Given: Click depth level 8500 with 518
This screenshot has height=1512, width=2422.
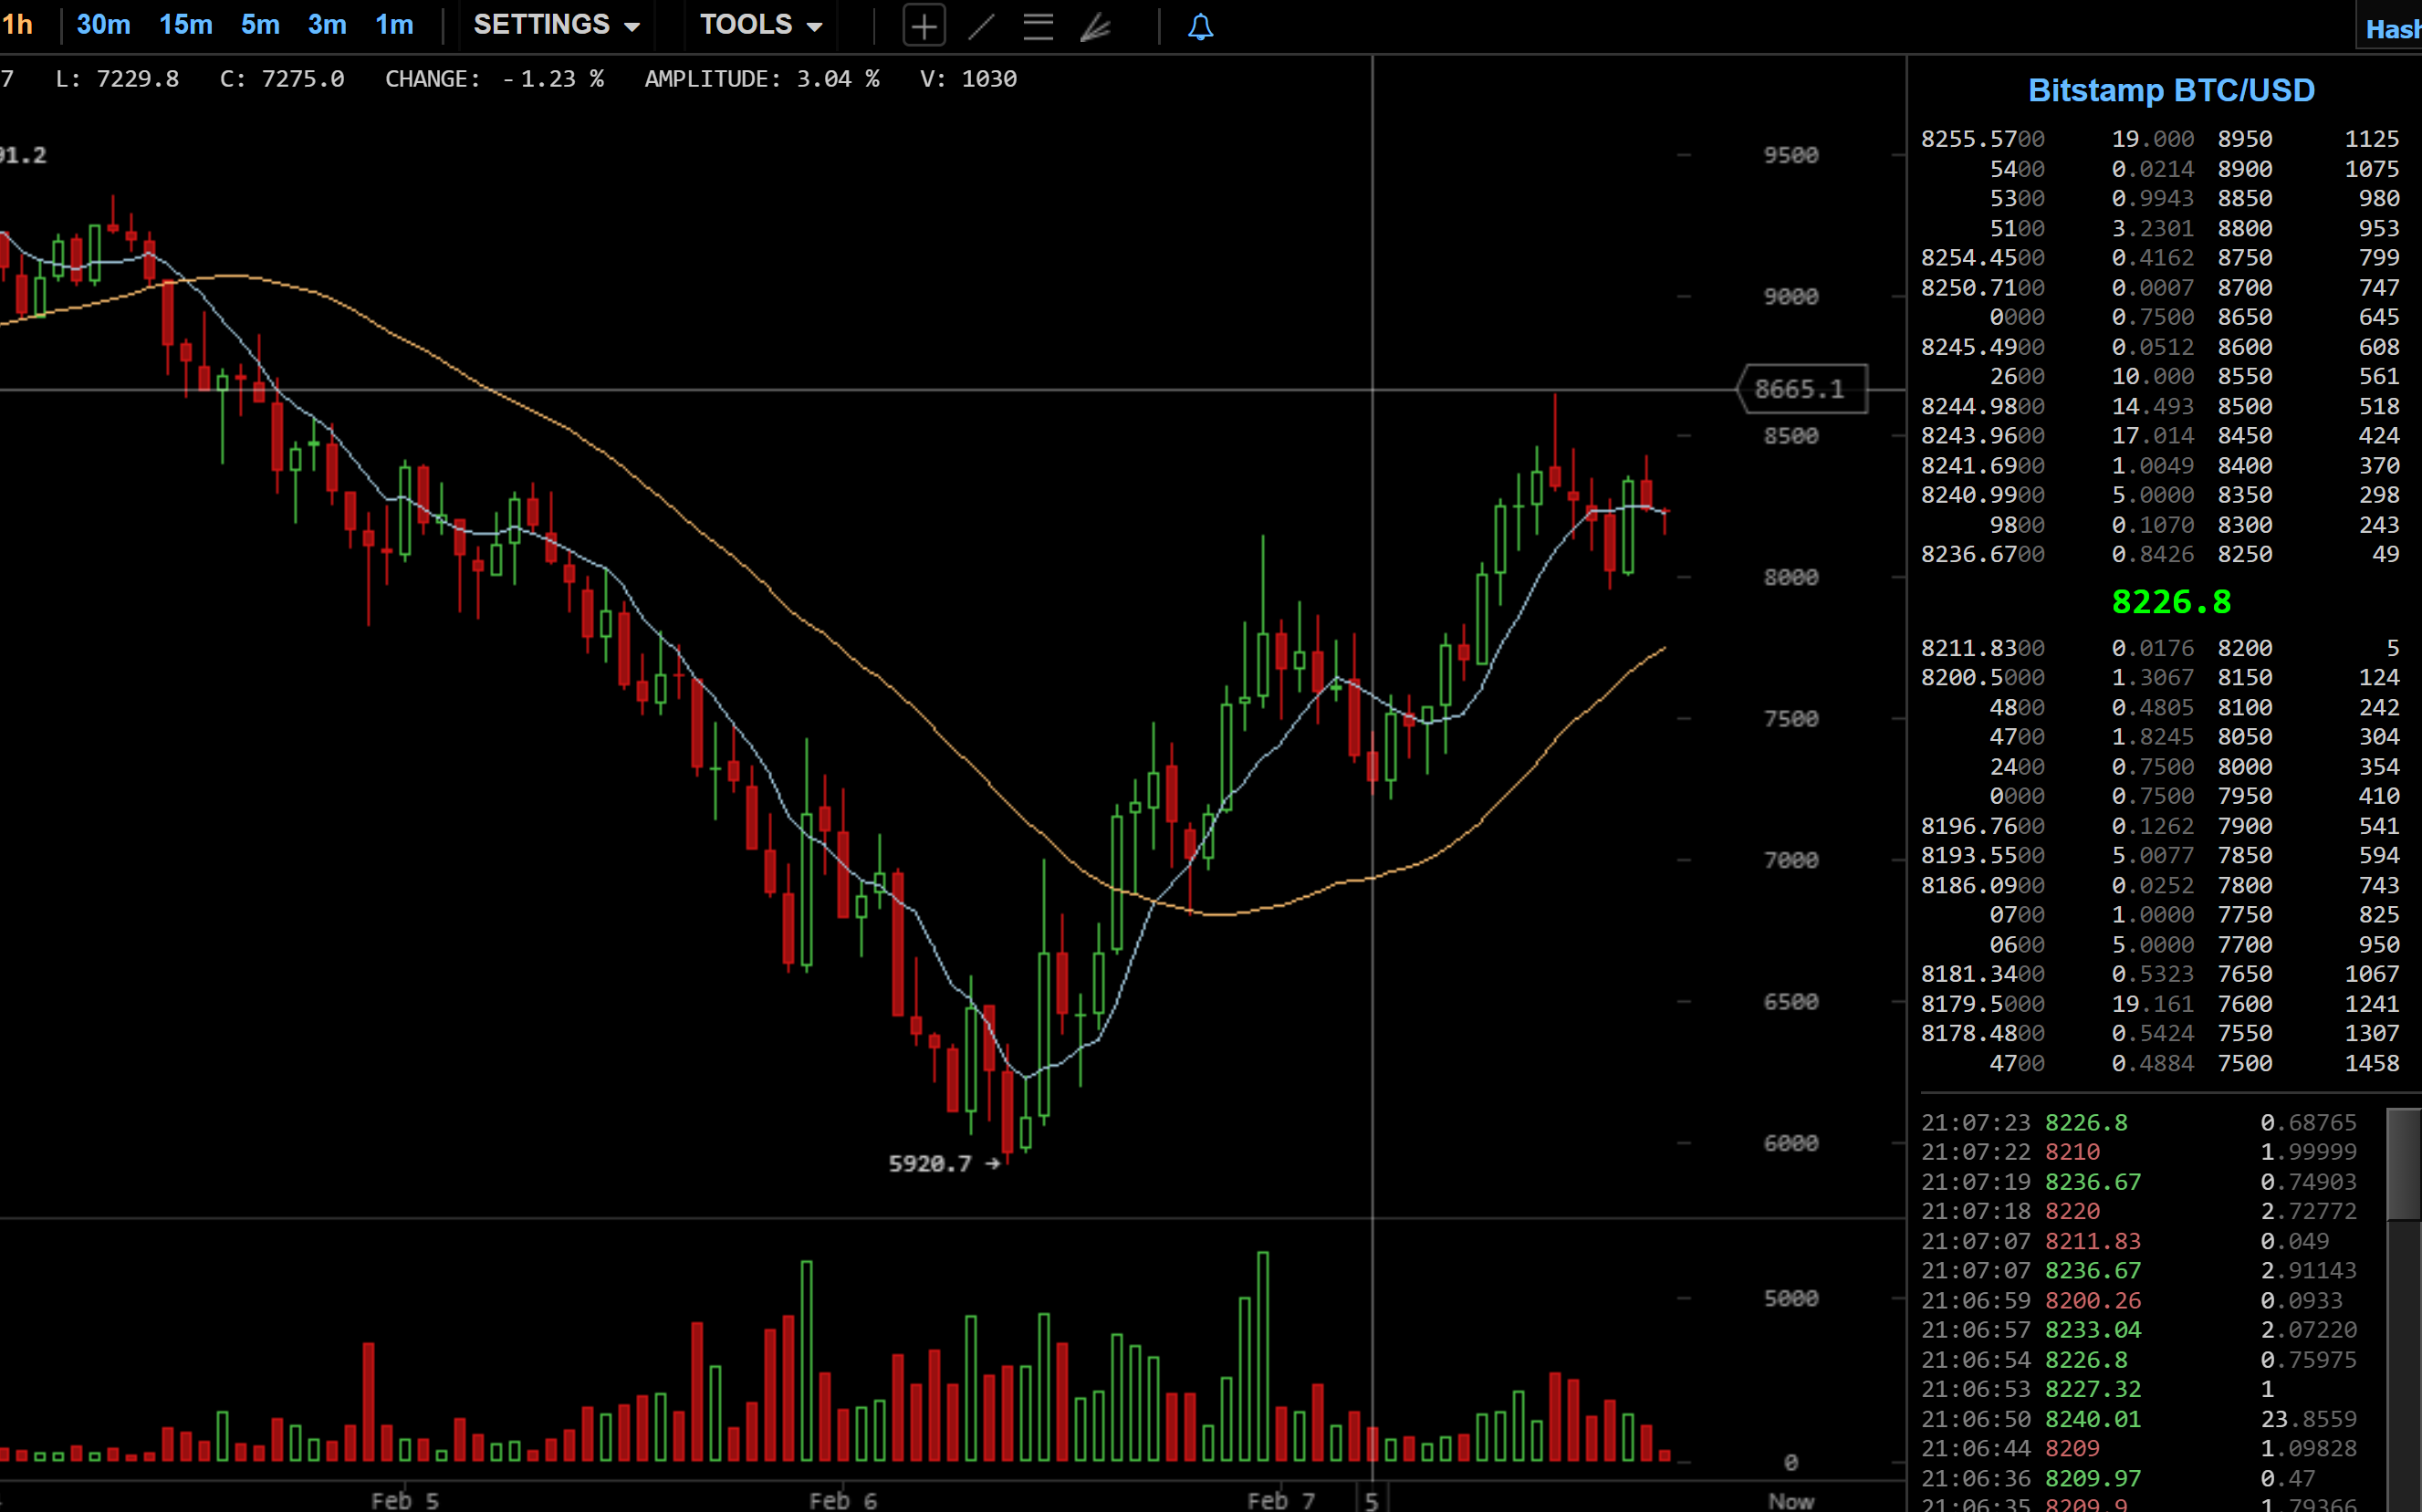Looking at the screenshot, I should [x=2308, y=406].
